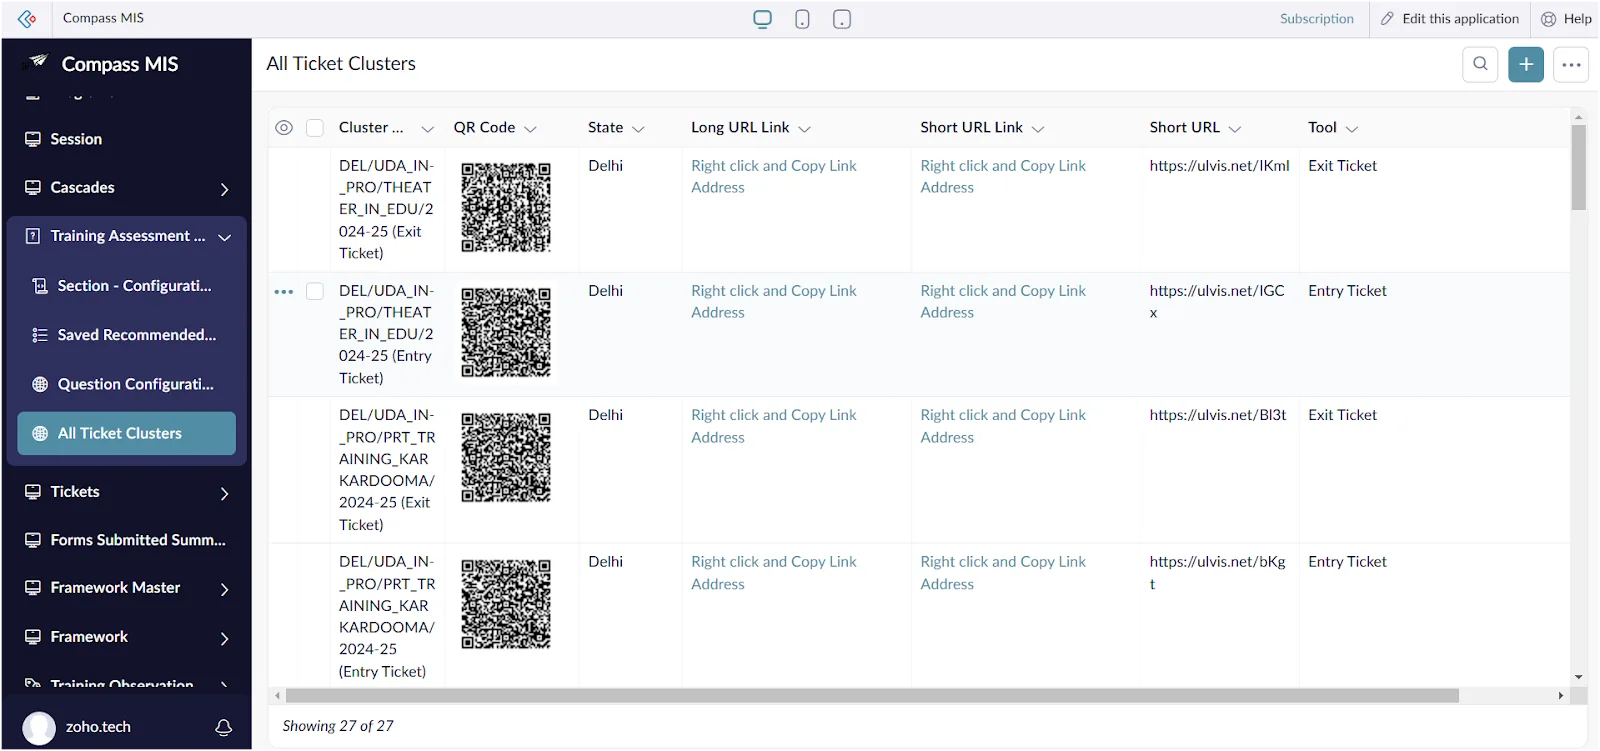Click the zoho.tech user avatar
Image resolution: width=1600 pixels, height=751 pixels.
click(39, 727)
